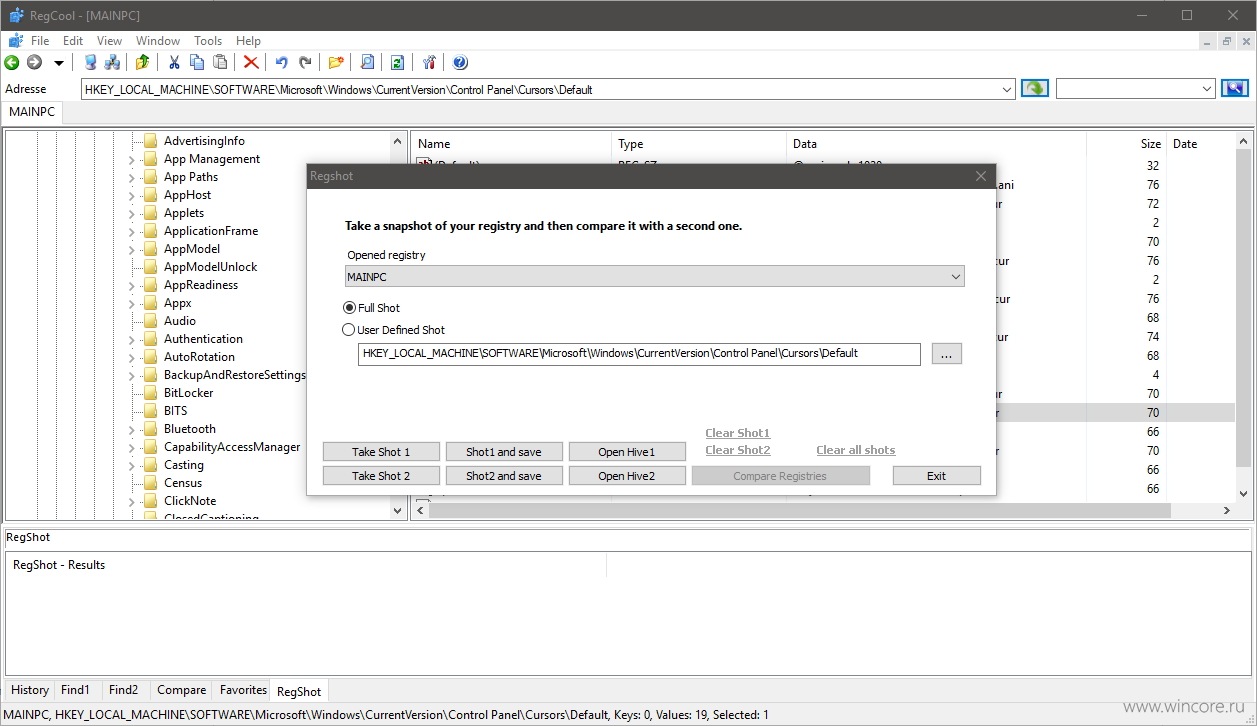The height and width of the screenshot is (726, 1257).
Task: Click the Open Hive2 button
Action: click(x=627, y=476)
